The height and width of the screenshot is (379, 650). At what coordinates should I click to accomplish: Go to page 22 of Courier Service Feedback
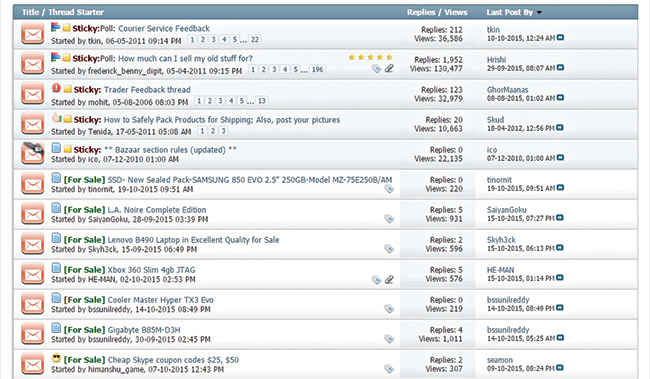click(255, 39)
